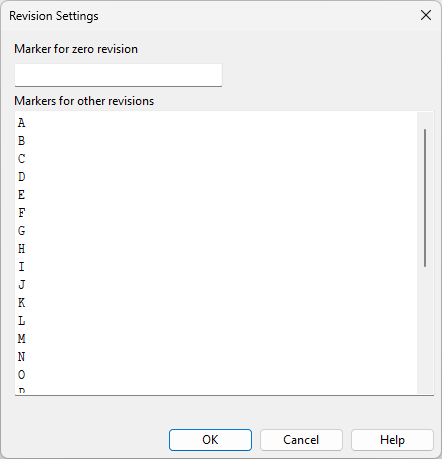Open Help for Revision Settings

pos(392,440)
